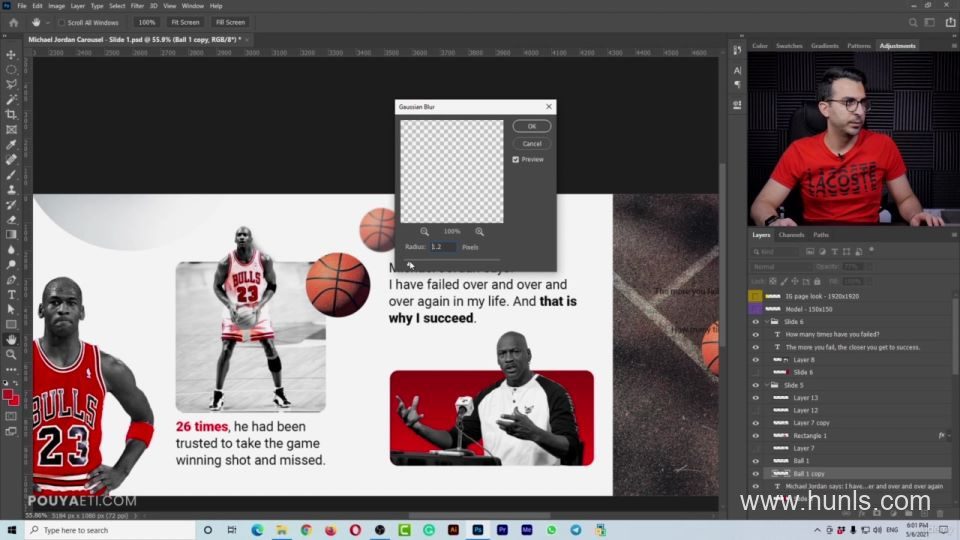Expand Rectangle 1 layer effects arrow
This screenshot has width=960, height=540.
coord(950,436)
